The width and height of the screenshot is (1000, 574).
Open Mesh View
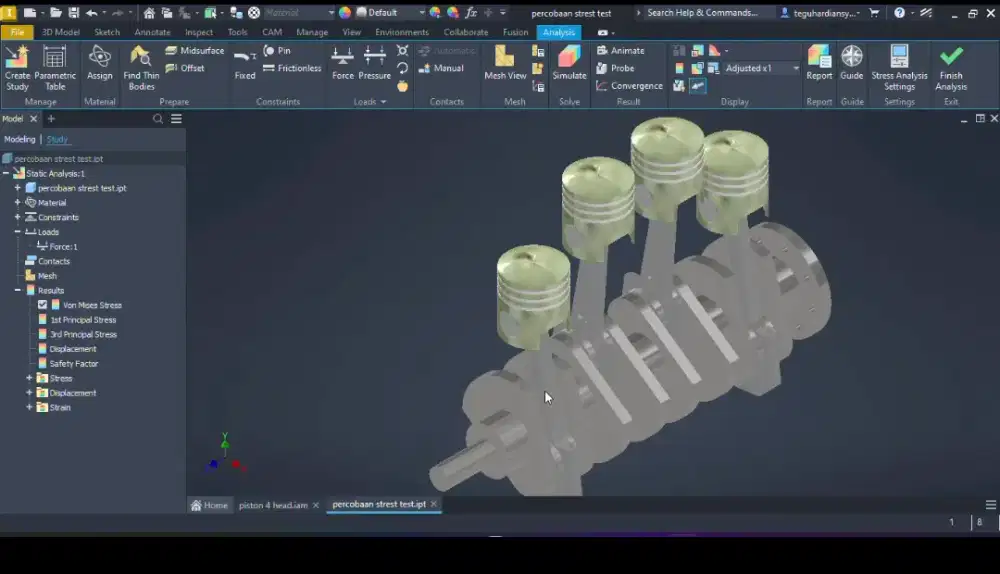pos(505,63)
